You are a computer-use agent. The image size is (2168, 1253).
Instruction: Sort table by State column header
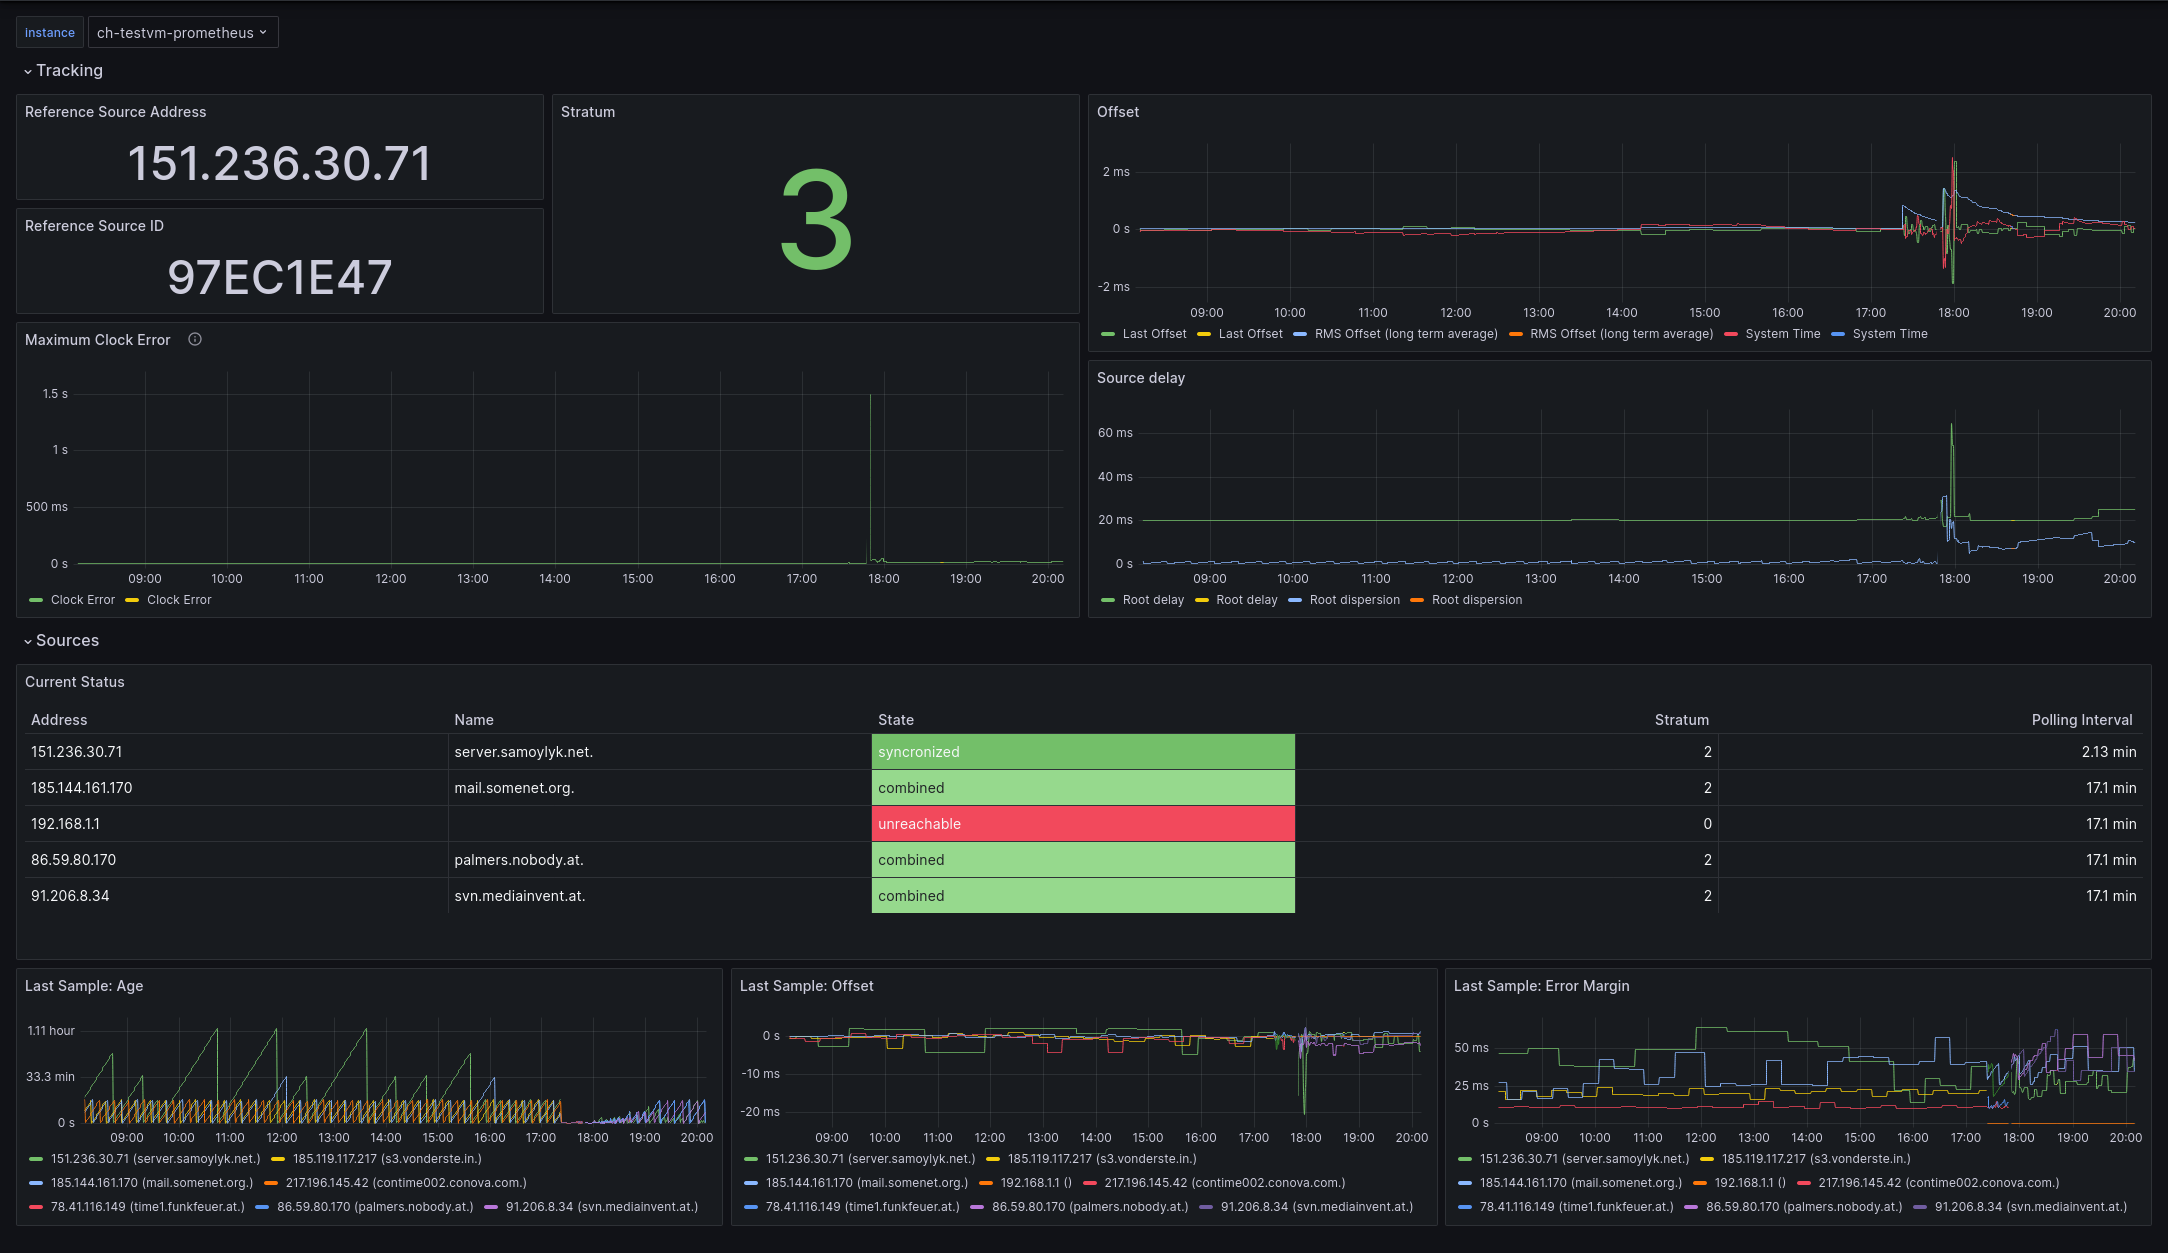pos(895,720)
